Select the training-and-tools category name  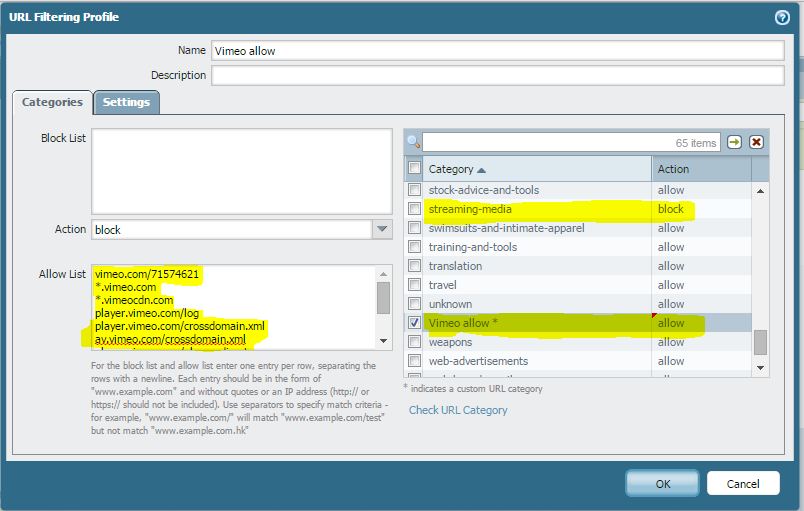coord(473,247)
